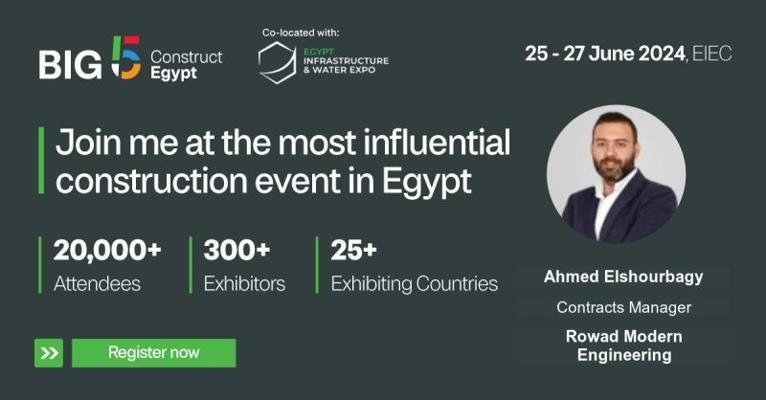This screenshot has height=400, width=766.
Task: Click the Ahmed Elshourbagy name label
Action: point(623,277)
